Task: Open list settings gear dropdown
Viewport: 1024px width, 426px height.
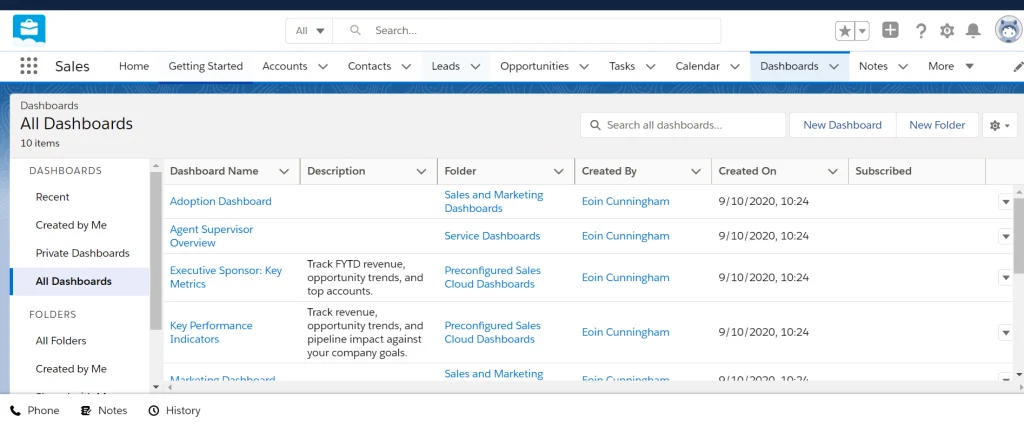Action: pyautogui.click(x=1000, y=125)
